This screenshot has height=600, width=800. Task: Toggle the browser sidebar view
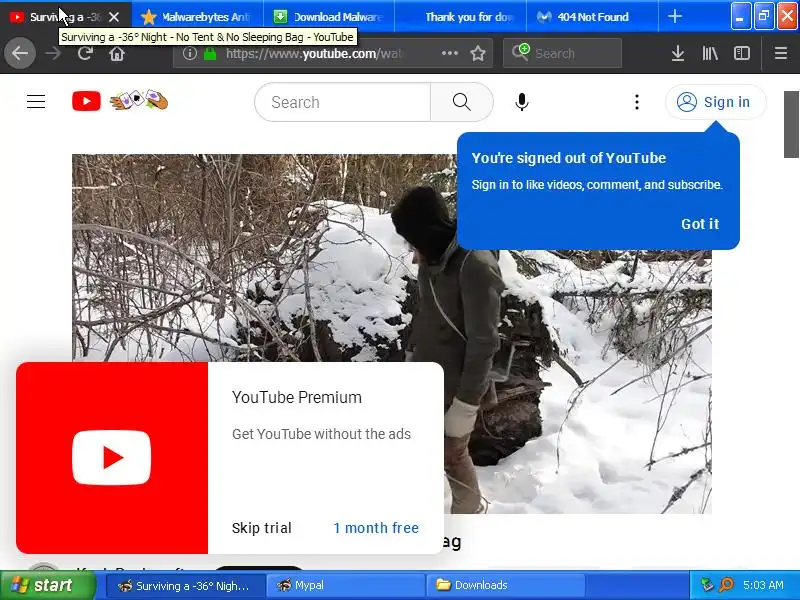[x=741, y=53]
